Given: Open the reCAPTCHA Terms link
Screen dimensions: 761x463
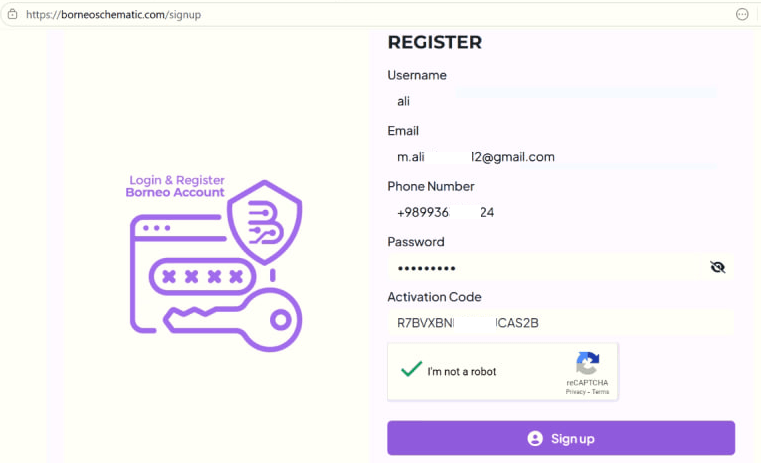Looking at the screenshot, I should pyautogui.click(x=600, y=392).
